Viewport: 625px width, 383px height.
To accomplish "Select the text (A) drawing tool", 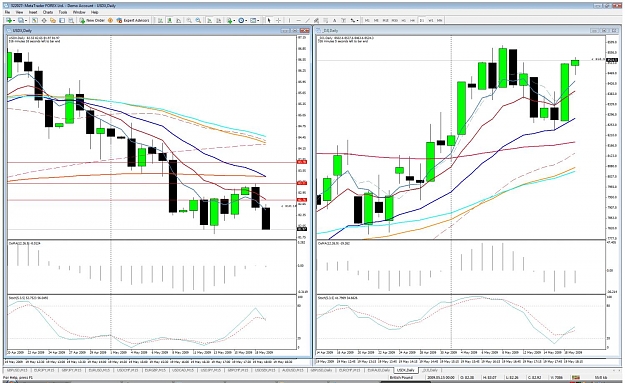I will pyautogui.click(x=334, y=20).
